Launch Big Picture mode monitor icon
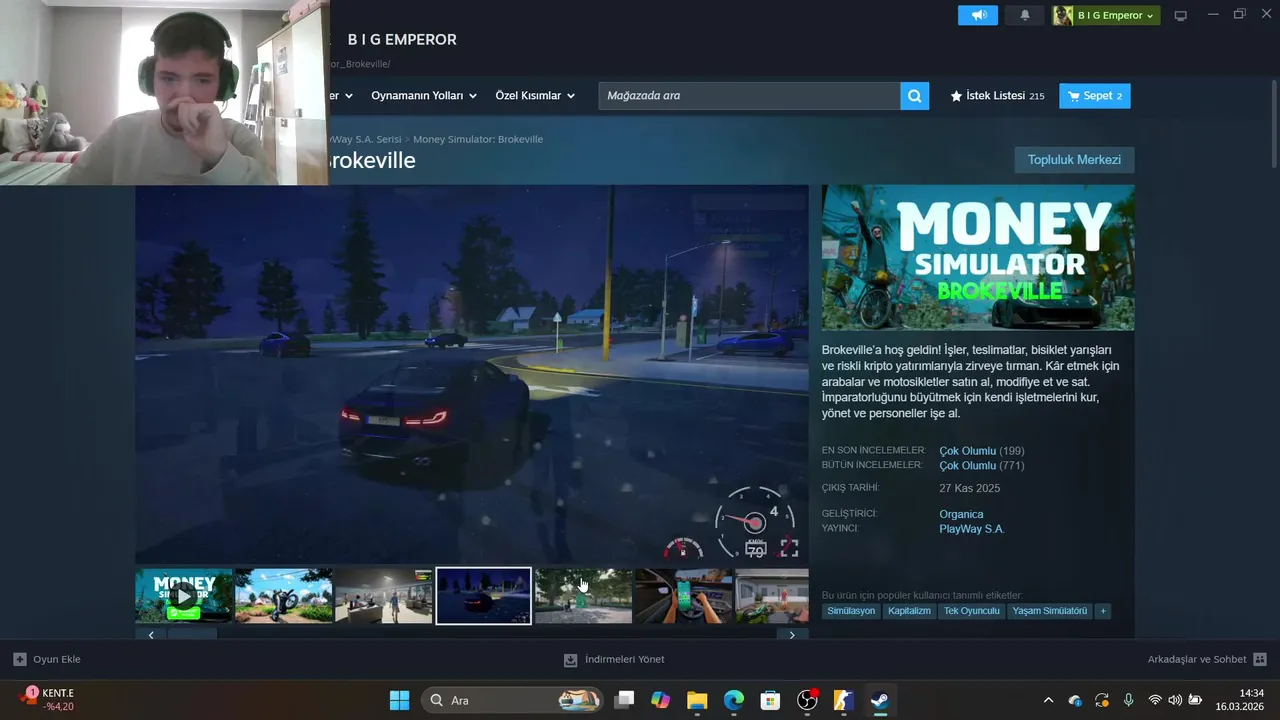Image resolution: width=1280 pixels, height=720 pixels. (x=1180, y=15)
